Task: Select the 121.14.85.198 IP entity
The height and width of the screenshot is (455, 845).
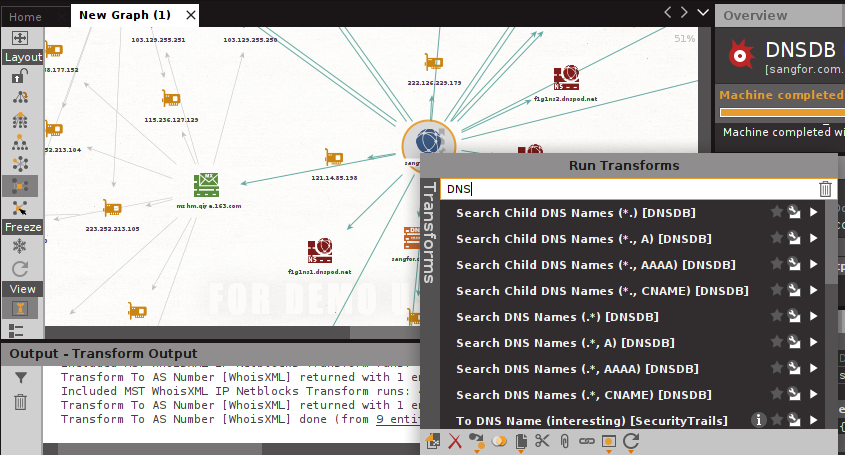Action: 334,157
